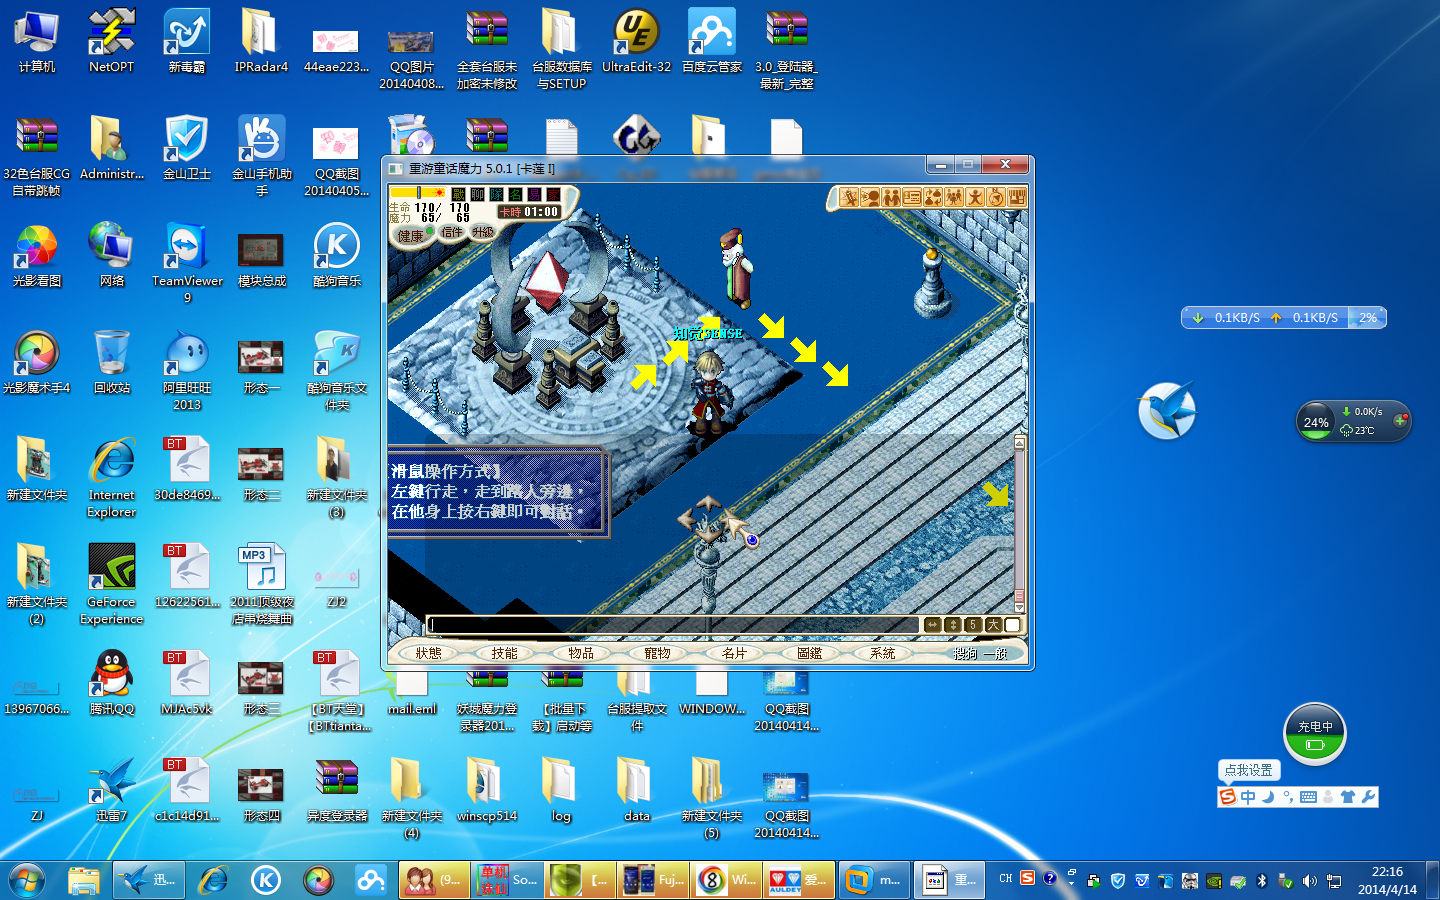Click the 大 font size icon beside chat box
1440x900 pixels.
pos(993,625)
